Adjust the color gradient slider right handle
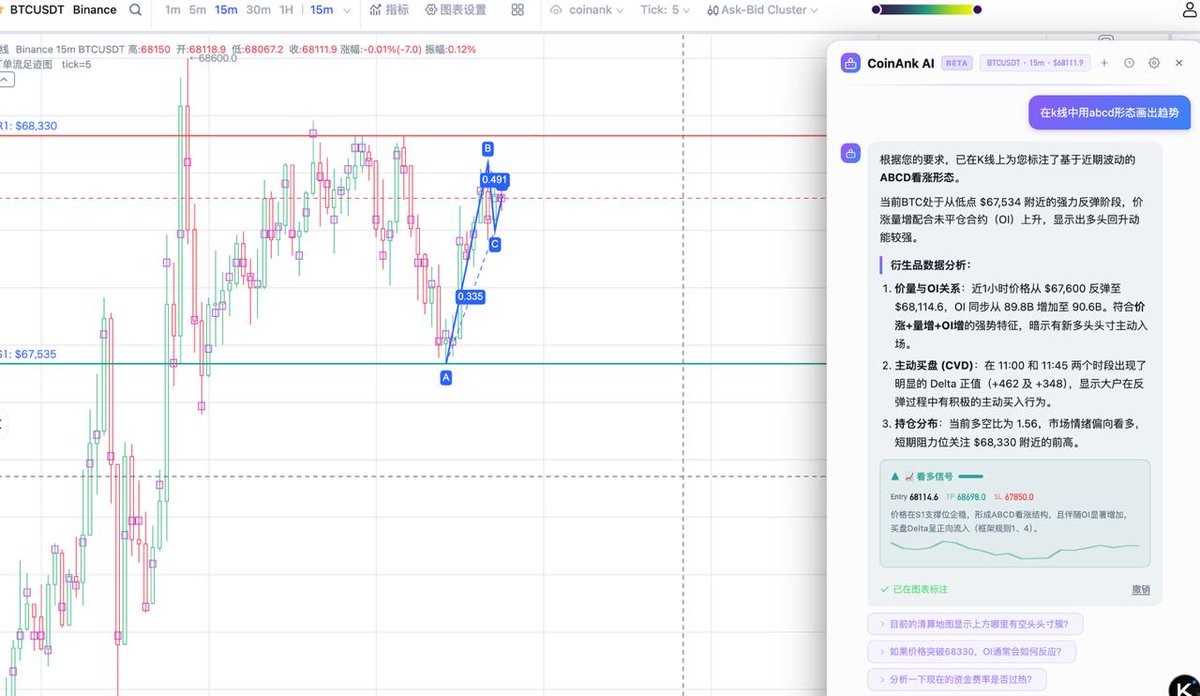 pos(976,10)
